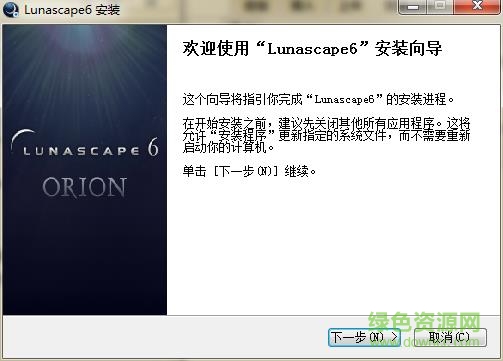Click the 取消(C) button

pyautogui.click(x=450, y=337)
